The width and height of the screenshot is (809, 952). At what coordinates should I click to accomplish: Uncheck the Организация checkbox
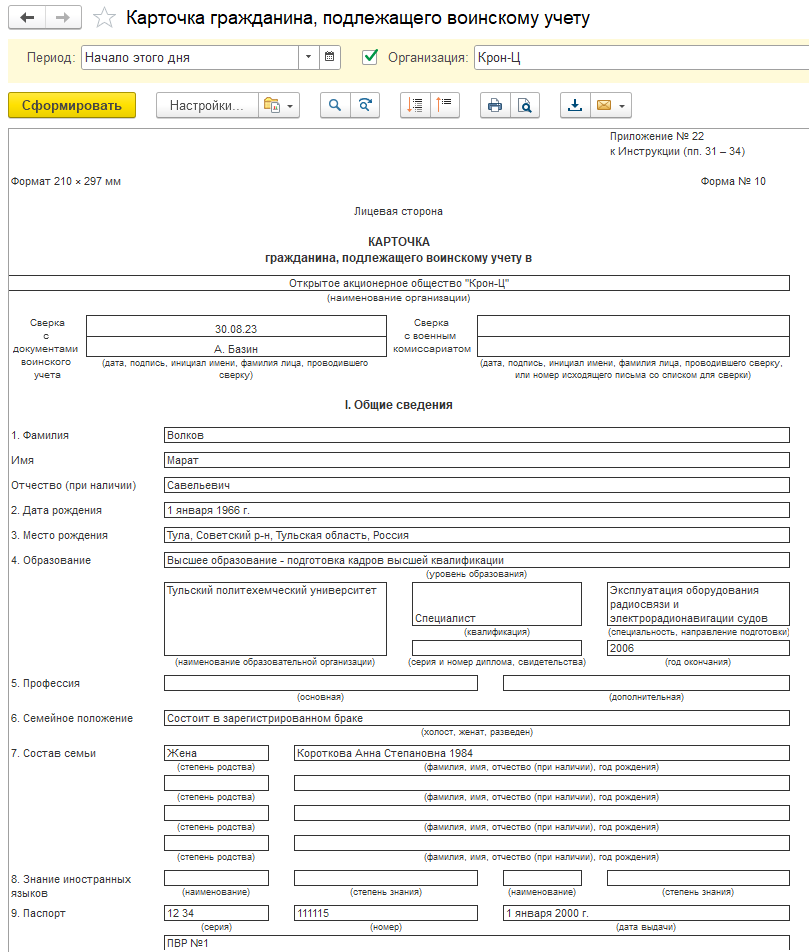(370, 57)
